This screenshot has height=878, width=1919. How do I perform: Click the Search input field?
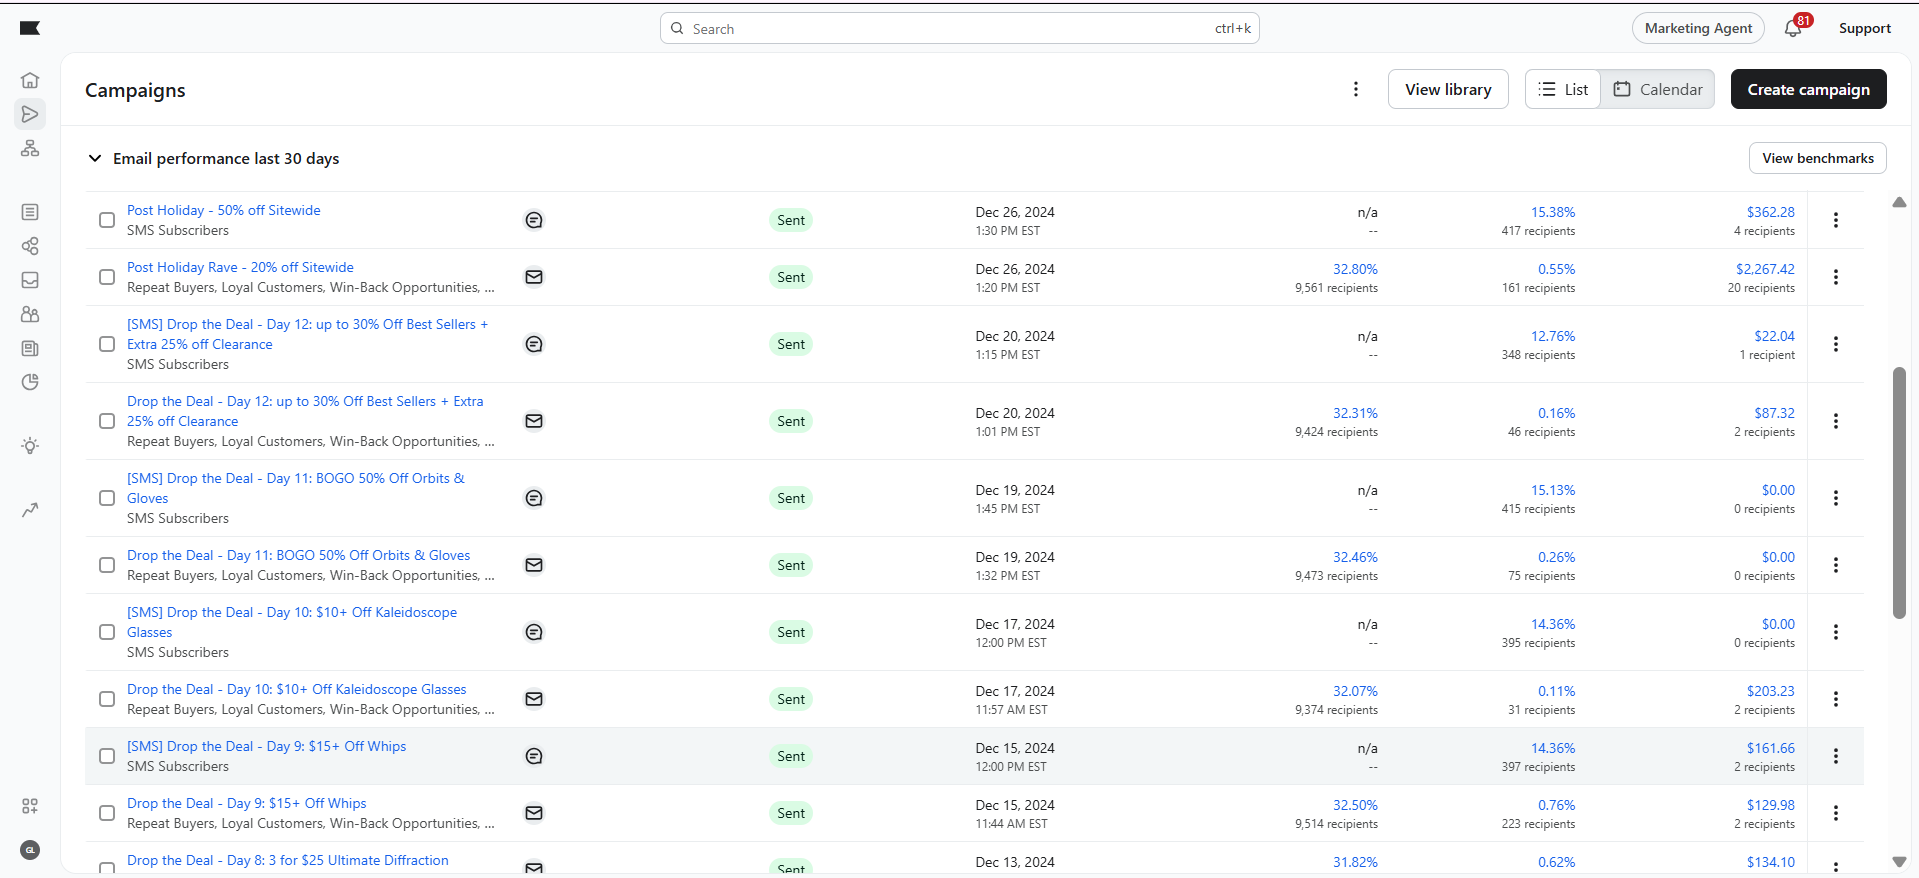(950, 29)
